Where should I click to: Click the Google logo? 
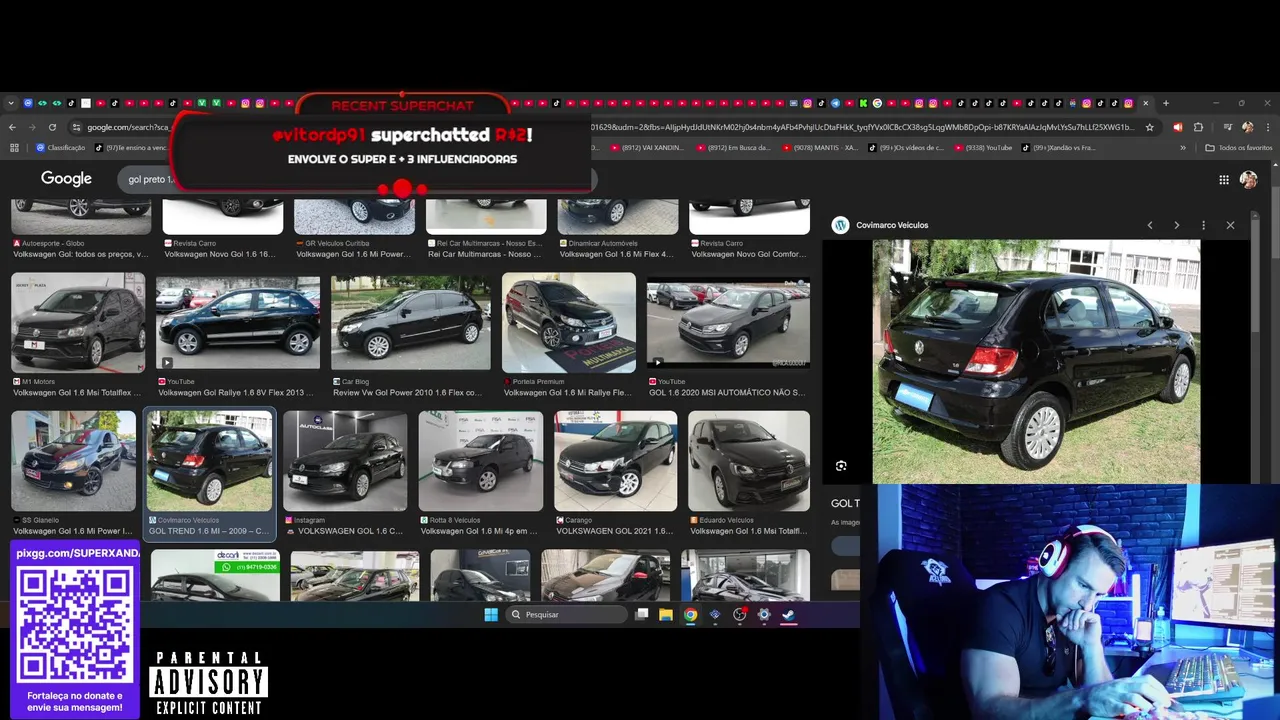point(66,179)
